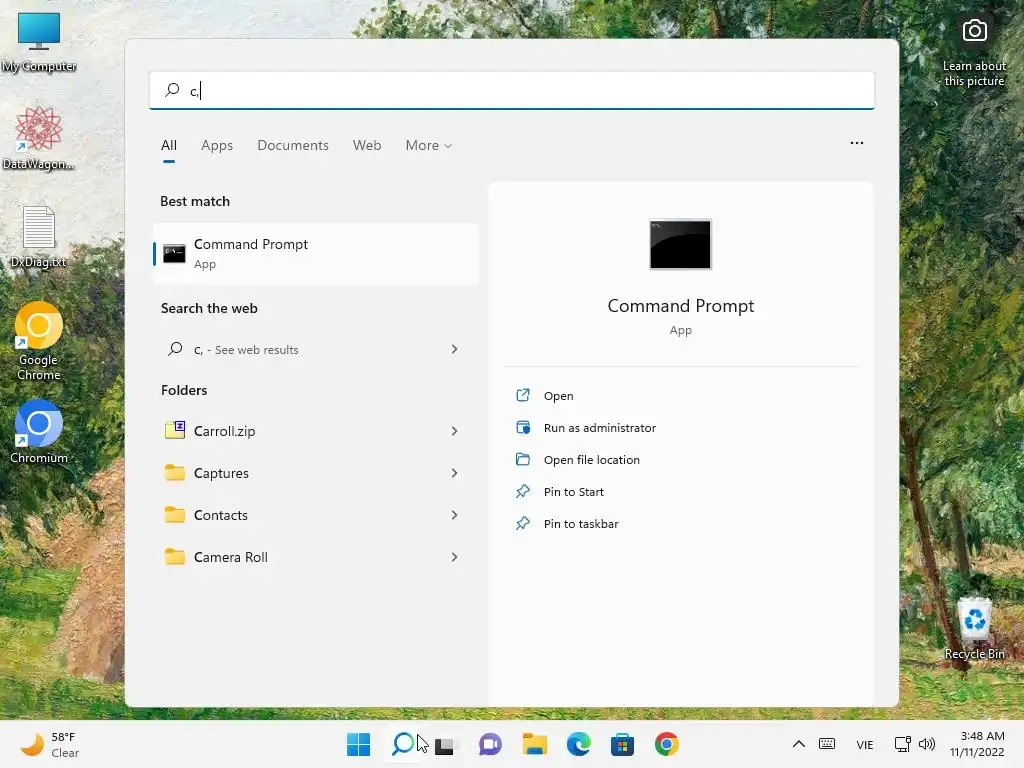Click the Captures folder icon
The width and height of the screenshot is (1024, 768).
click(174, 472)
